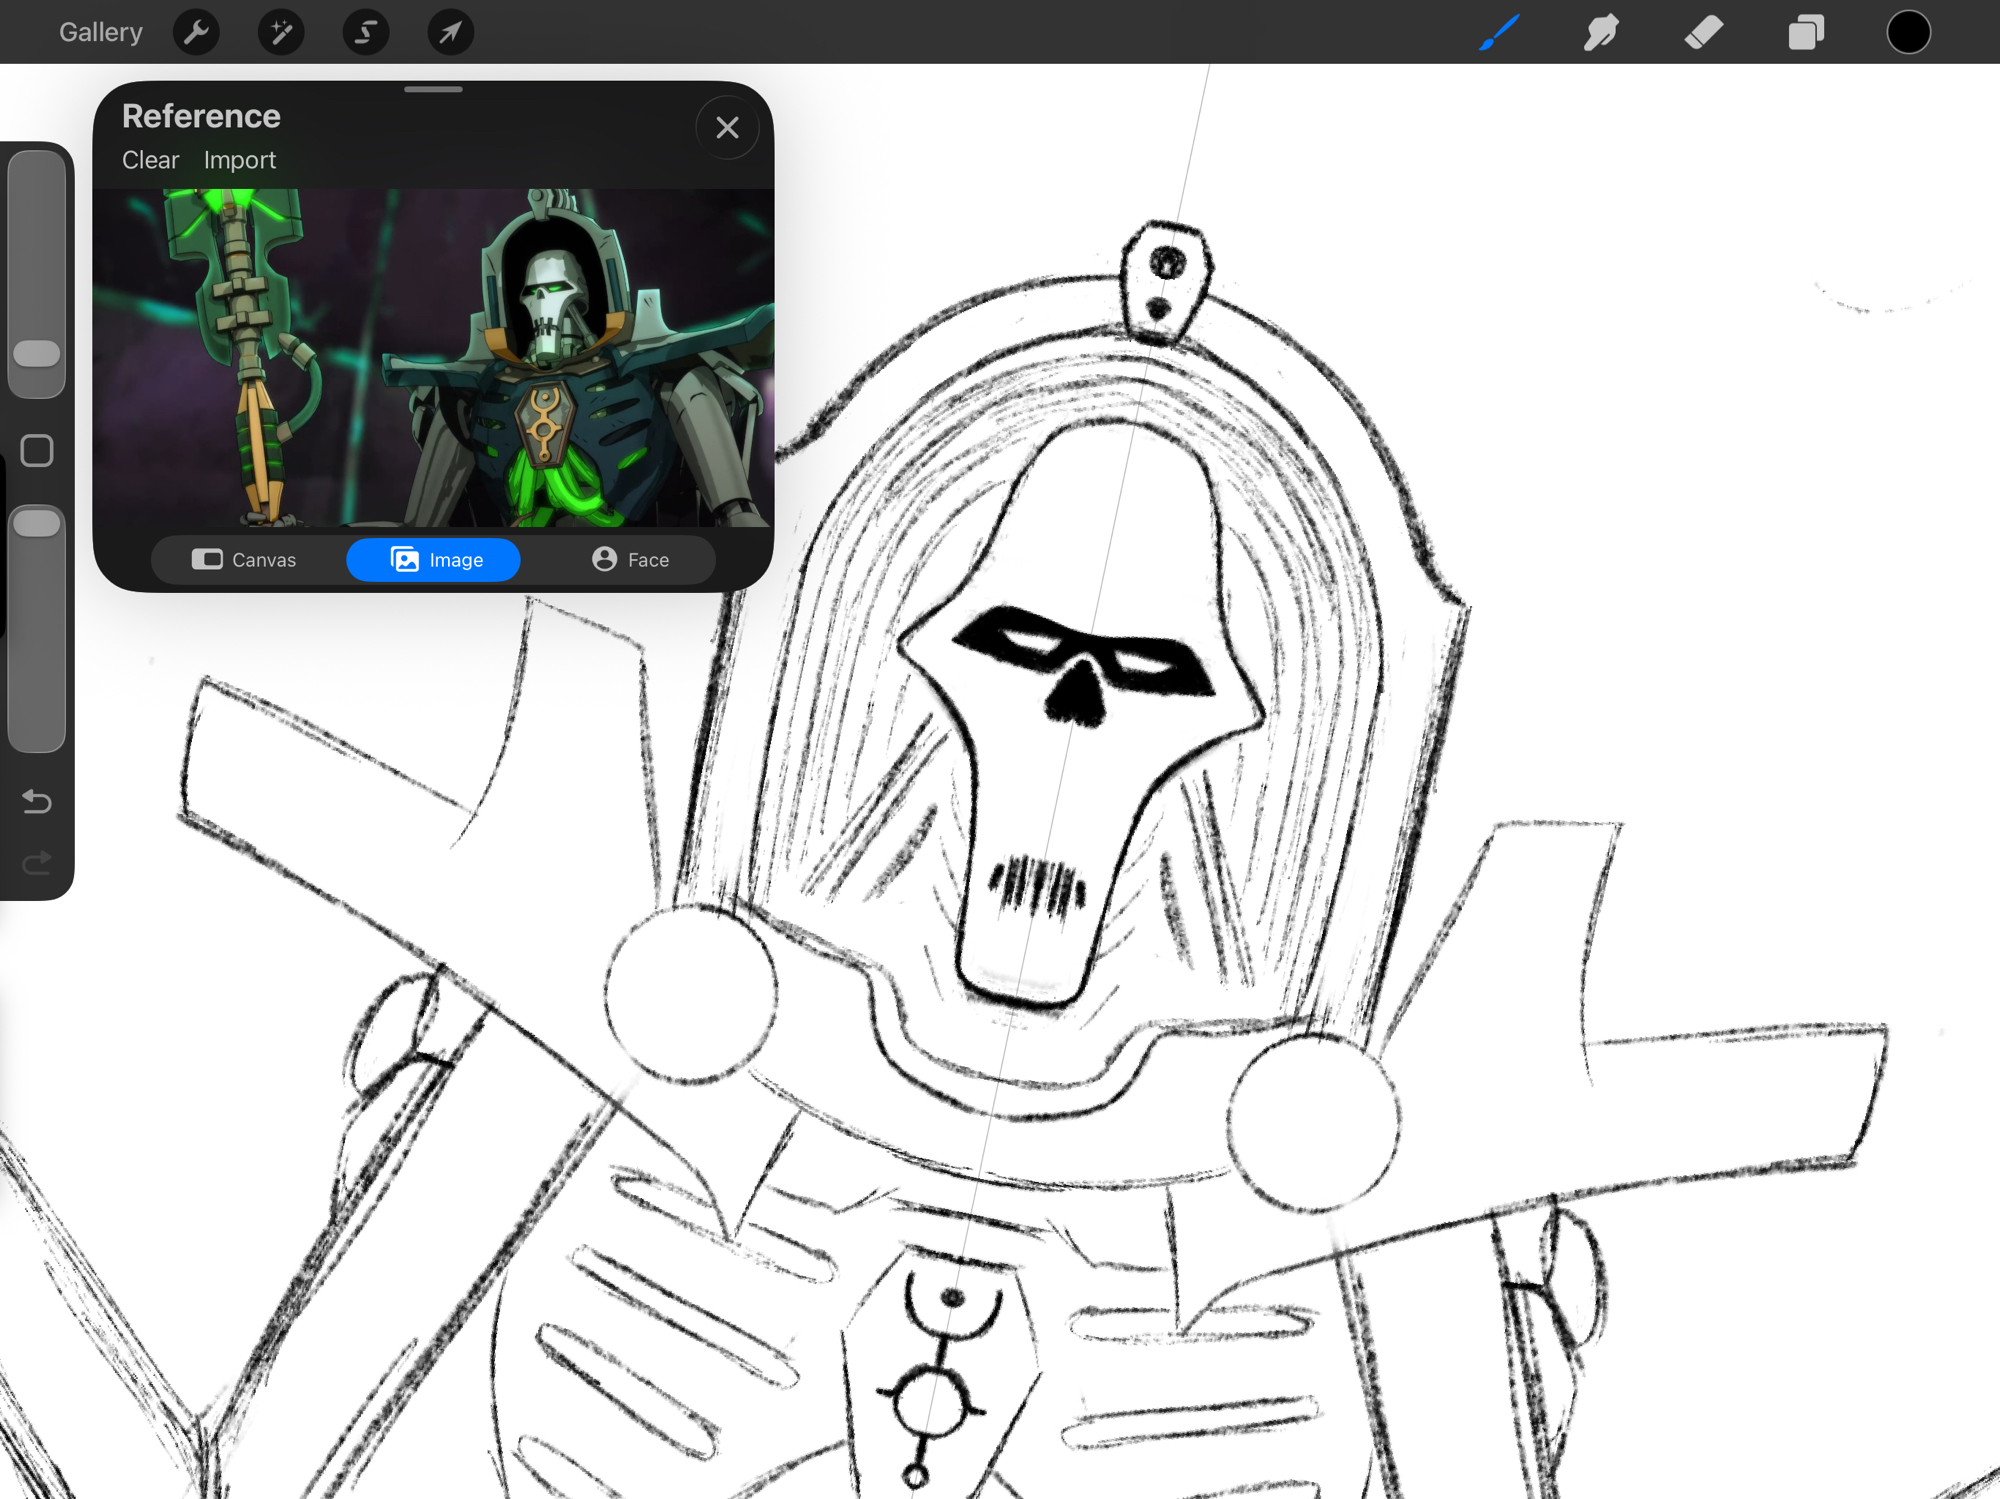Close the Reference panel

coord(727,128)
